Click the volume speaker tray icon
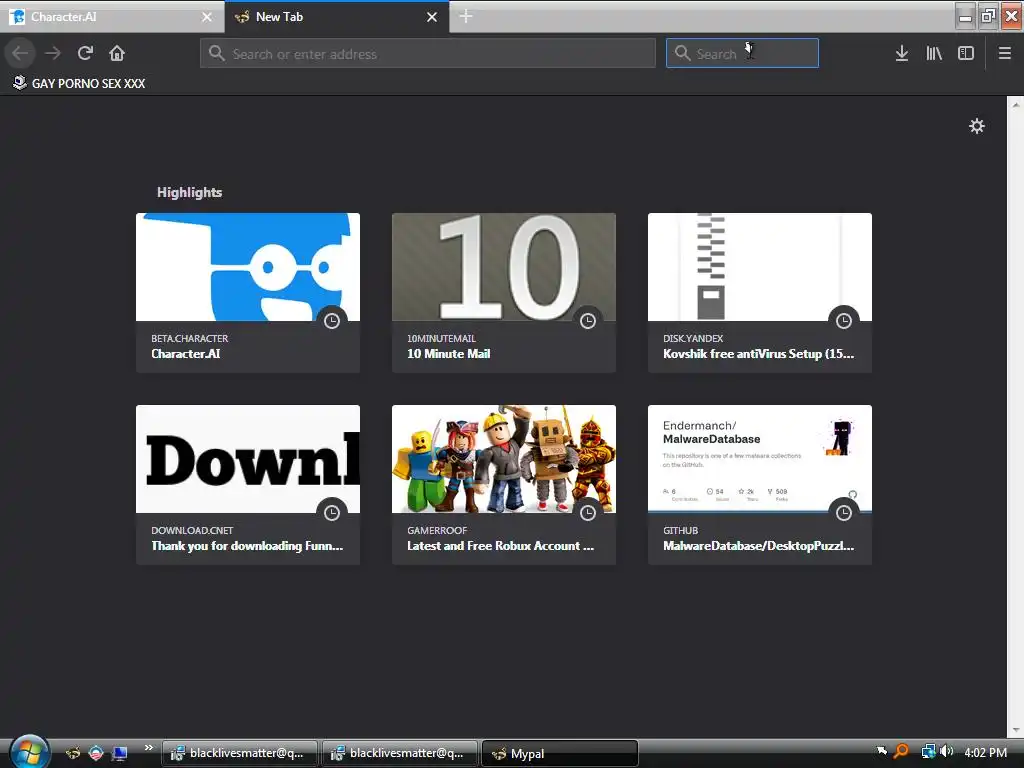Image resolution: width=1024 pixels, height=768 pixels. coord(946,752)
